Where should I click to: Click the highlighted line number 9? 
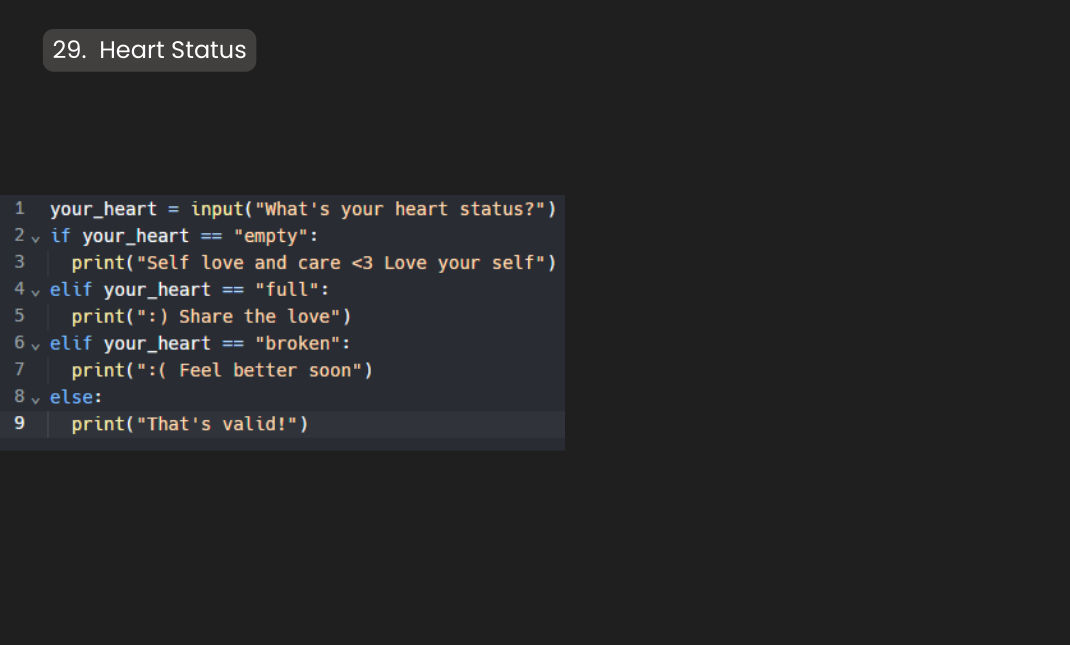(x=19, y=424)
